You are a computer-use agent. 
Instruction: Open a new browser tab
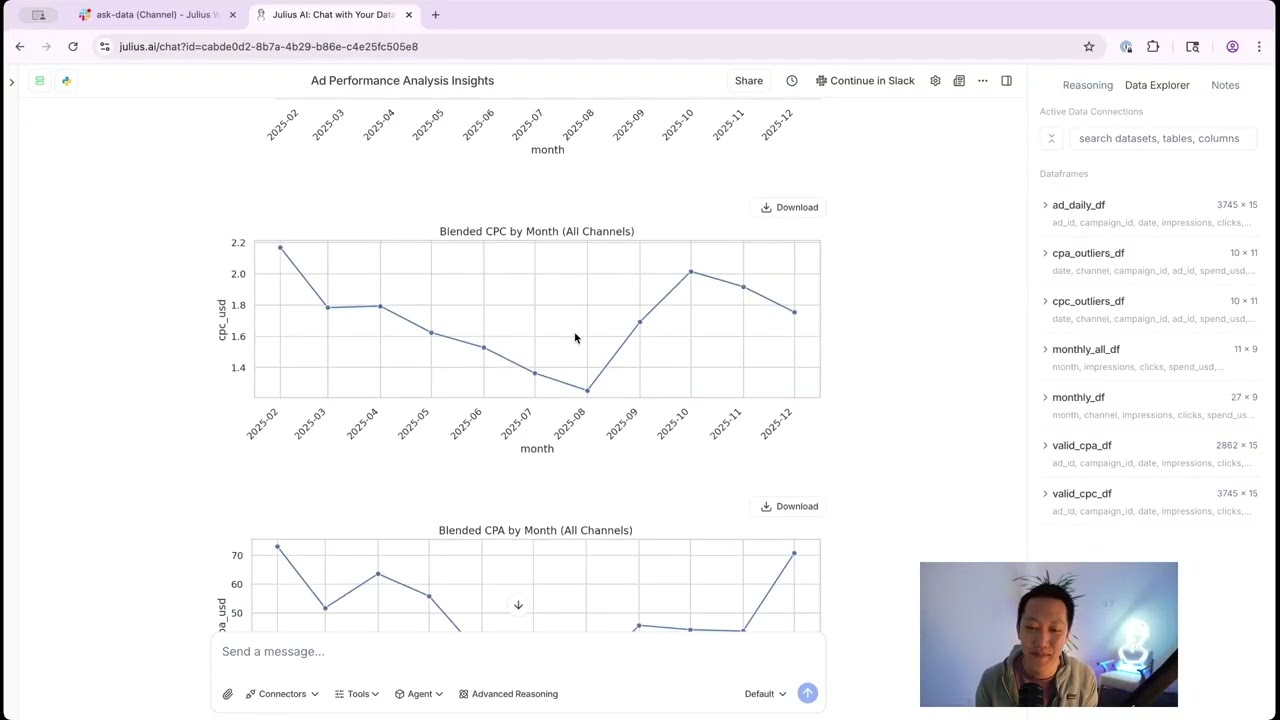435,15
